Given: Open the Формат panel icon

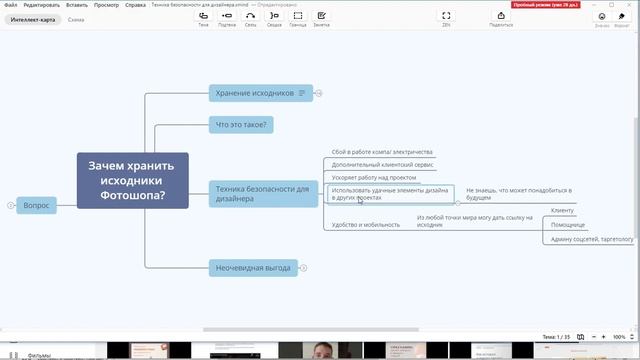Looking at the screenshot, I should pos(622,16).
